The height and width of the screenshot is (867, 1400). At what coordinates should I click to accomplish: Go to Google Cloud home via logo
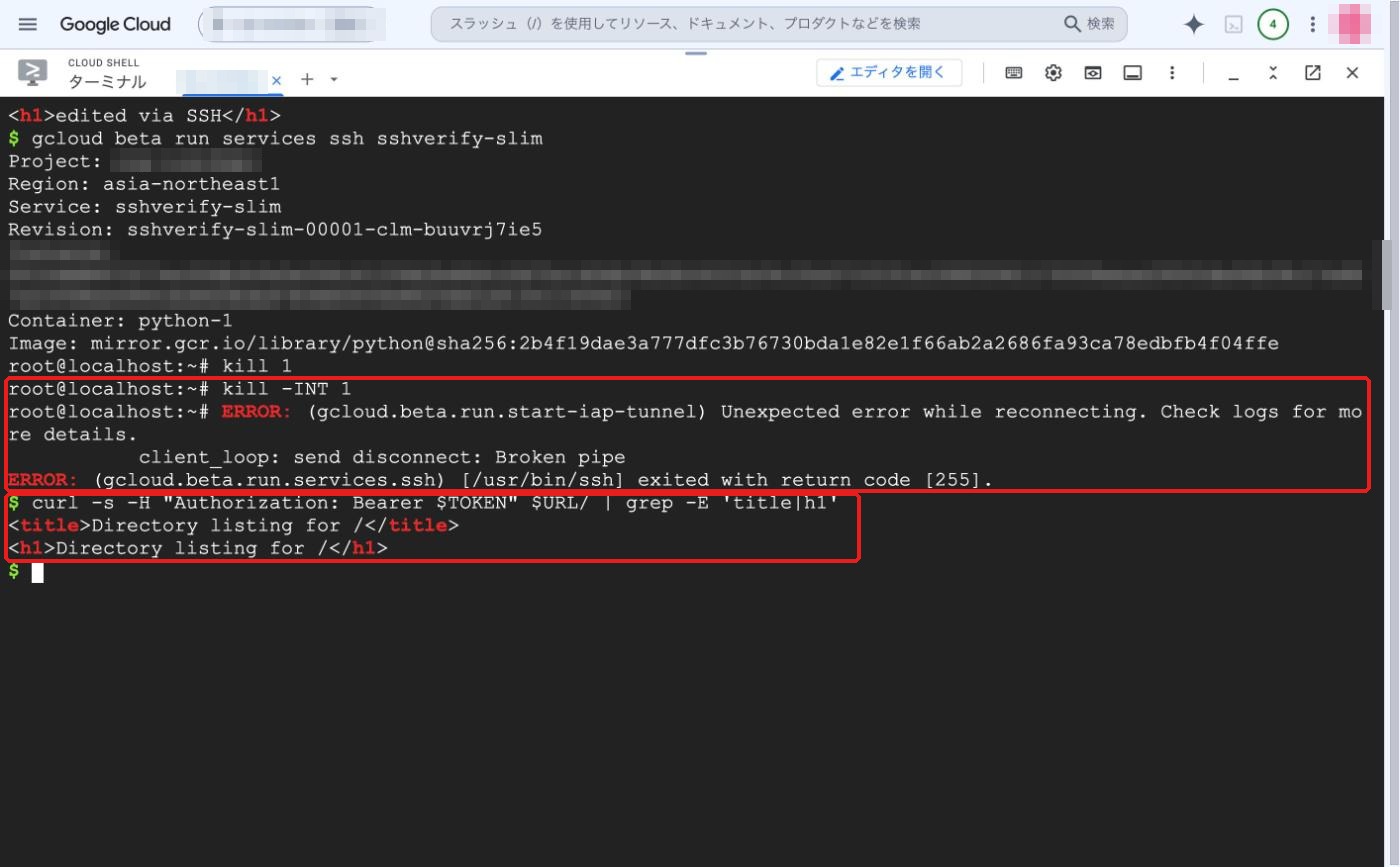[x=115, y=24]
